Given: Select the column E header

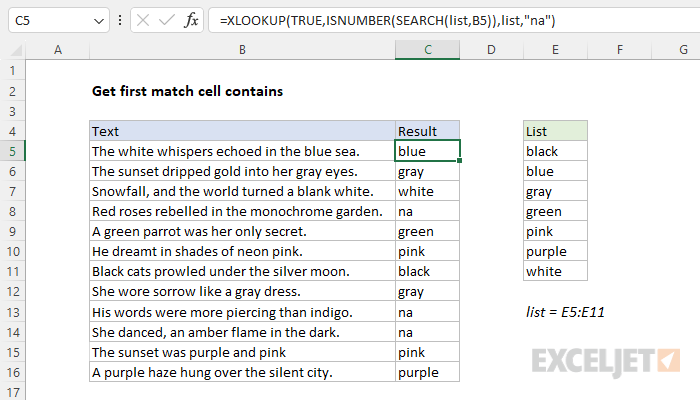Looking at the screenshot, I should pos(555,50).
